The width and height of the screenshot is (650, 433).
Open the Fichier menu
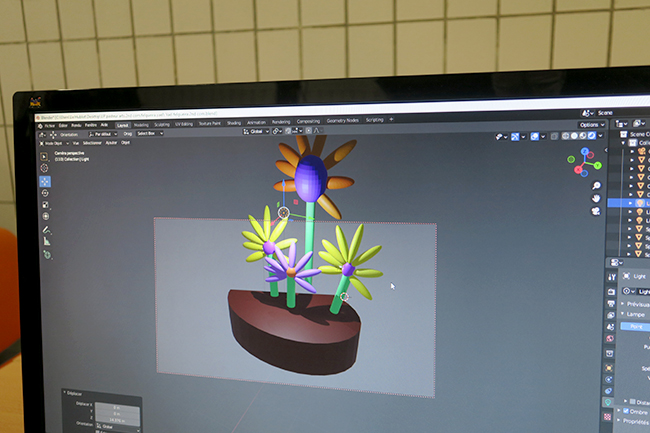click(x=50, y=126)
